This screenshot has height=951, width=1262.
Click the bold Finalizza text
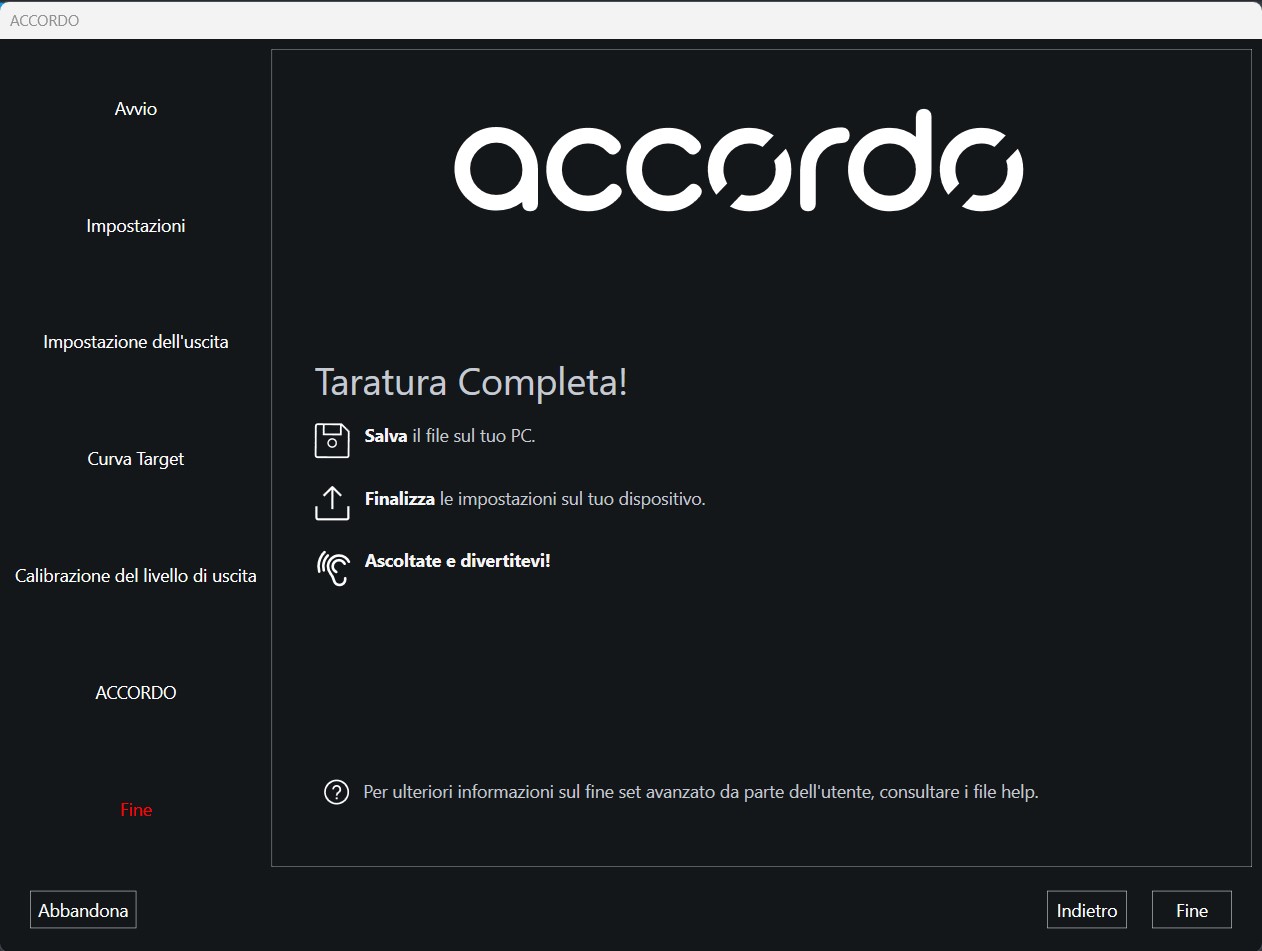tap(400, 498)
